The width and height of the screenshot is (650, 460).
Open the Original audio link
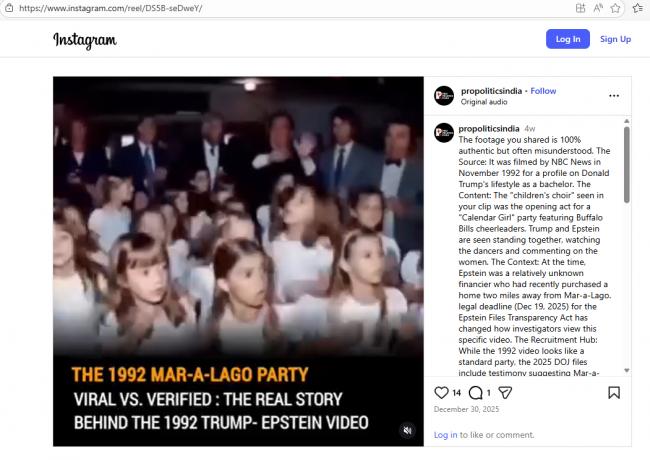click(484, 102)
